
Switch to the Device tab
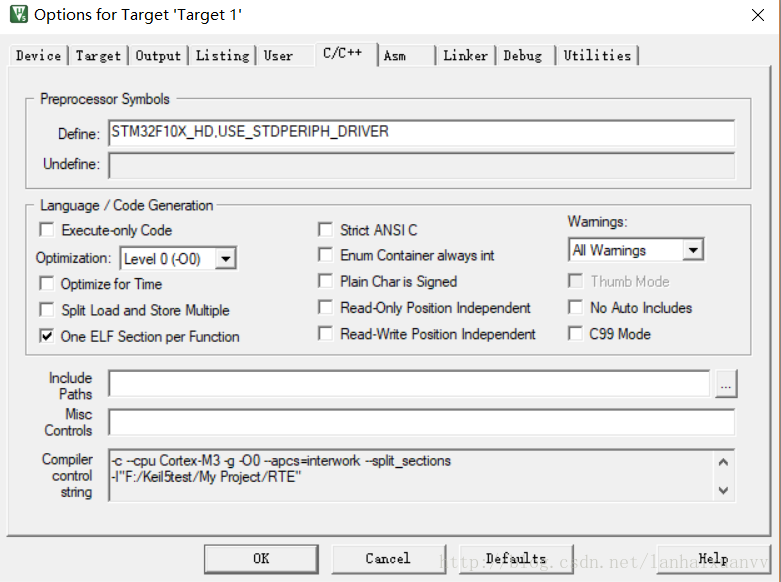tap(38, 55)
